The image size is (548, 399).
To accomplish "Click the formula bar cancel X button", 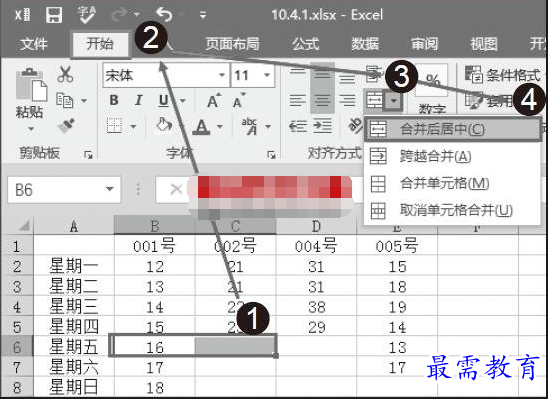I will click(175, 189).
